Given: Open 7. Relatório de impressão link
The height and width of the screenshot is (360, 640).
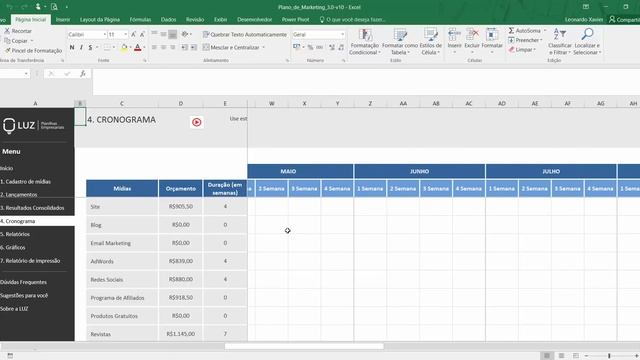Looking at the screenshot, I should coord(30,261).
